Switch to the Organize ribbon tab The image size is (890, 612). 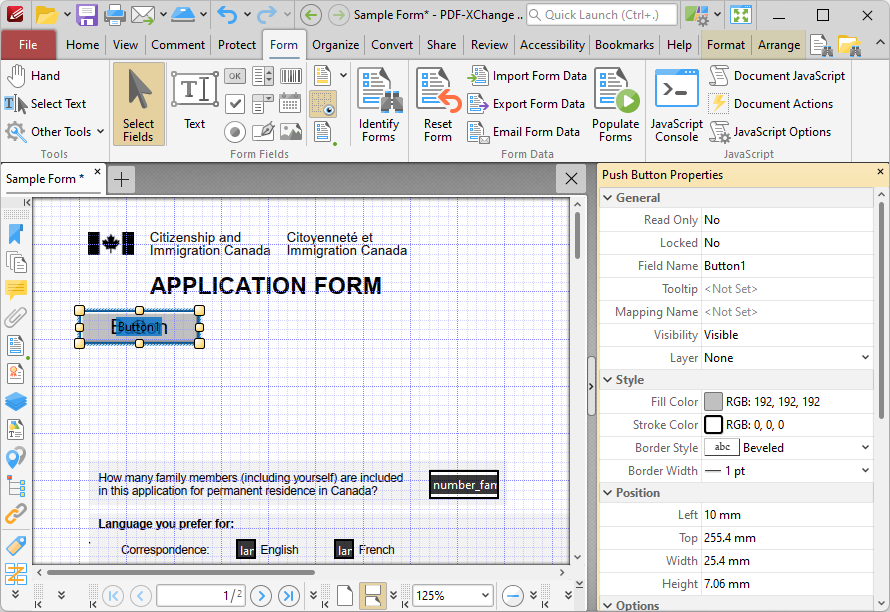pyautogui.click(x=335, y=45)
